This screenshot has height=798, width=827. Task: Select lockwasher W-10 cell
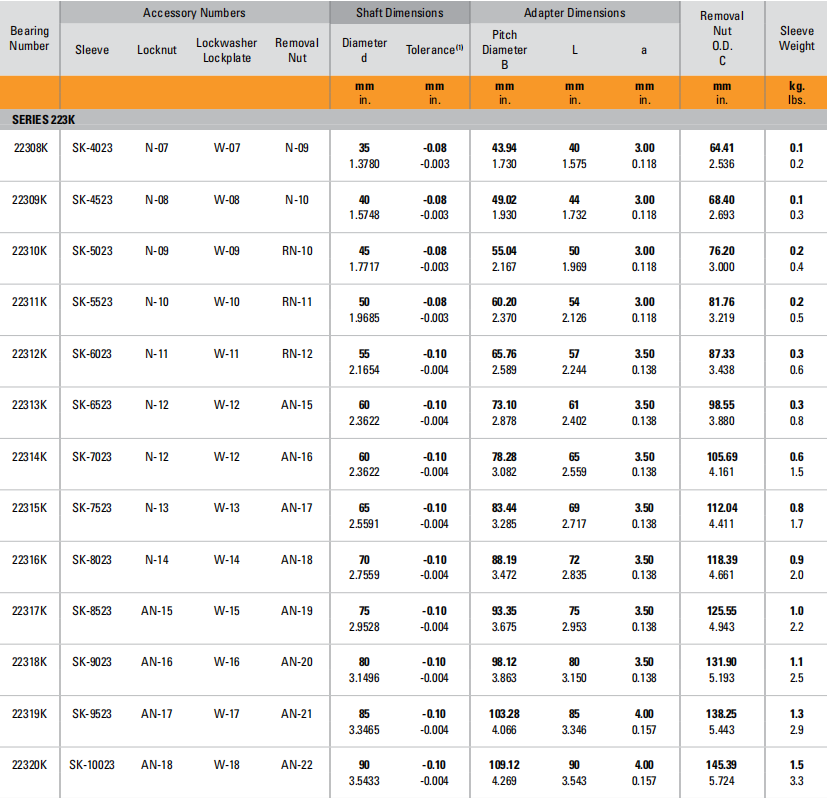coord(226,302)
